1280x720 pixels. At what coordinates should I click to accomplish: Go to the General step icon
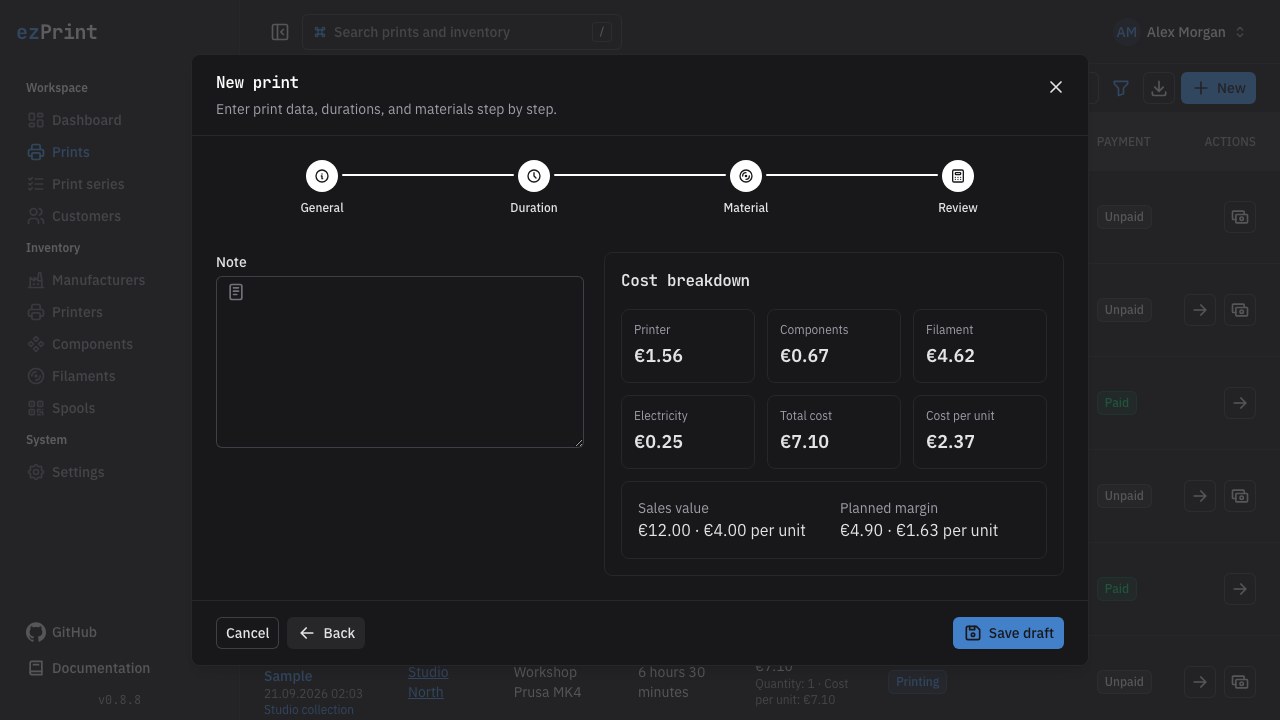click(x=322, y=176)
